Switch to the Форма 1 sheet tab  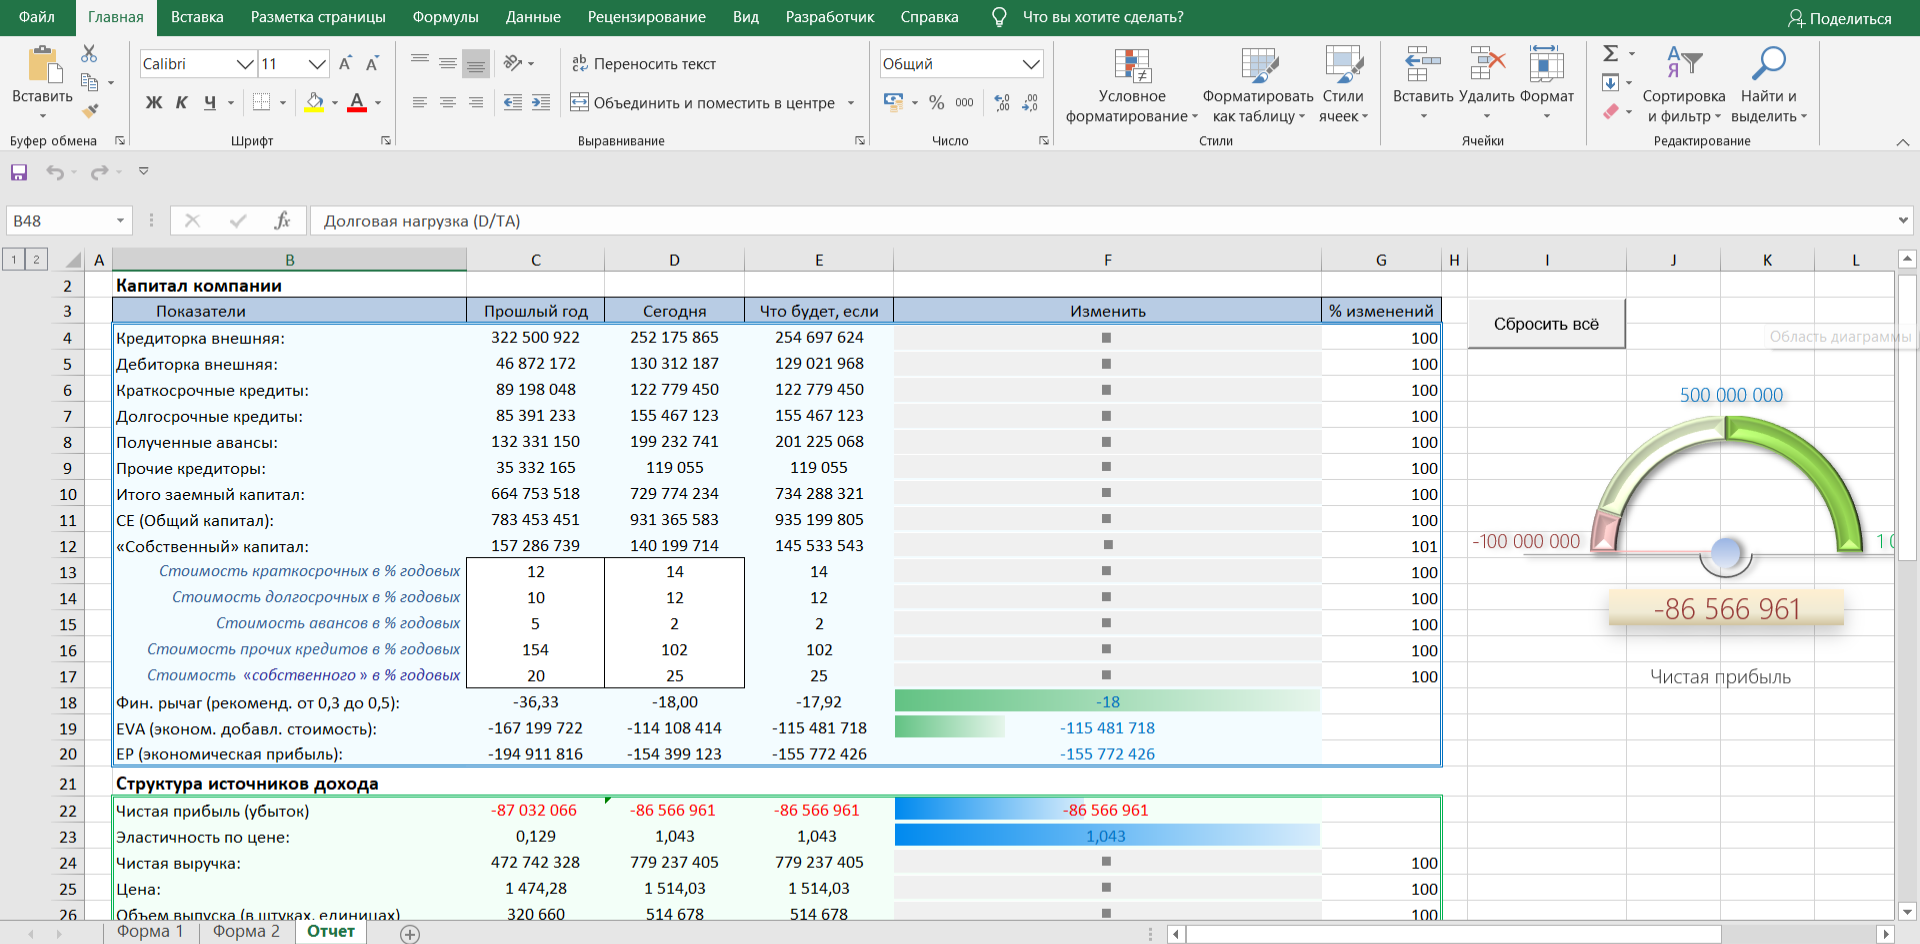pos(150,931)
